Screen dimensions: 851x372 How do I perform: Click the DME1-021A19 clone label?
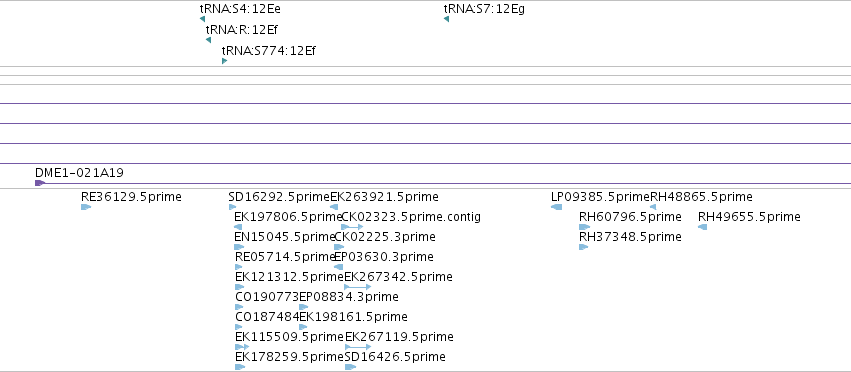coord(79,173)
